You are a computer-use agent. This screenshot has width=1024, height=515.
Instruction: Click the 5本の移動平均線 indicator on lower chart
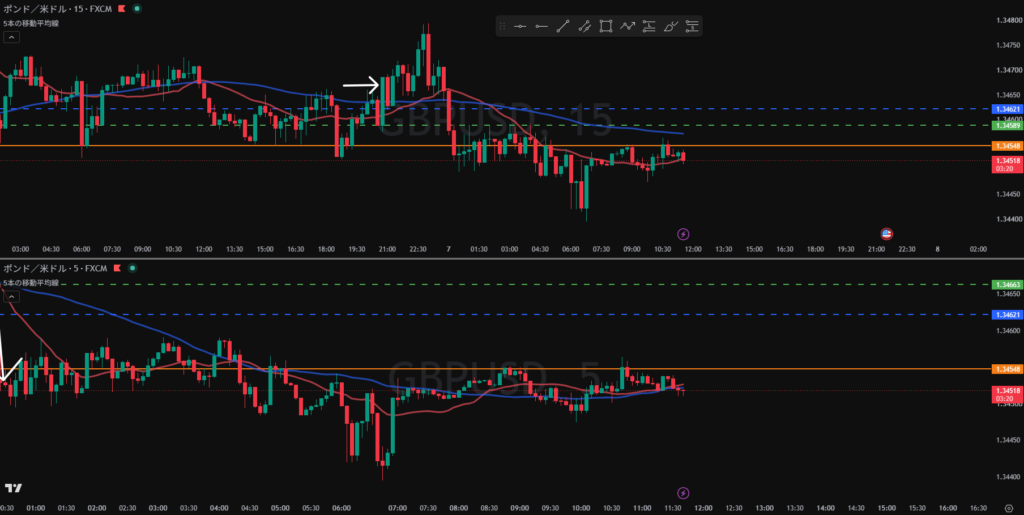coord(31,283)
